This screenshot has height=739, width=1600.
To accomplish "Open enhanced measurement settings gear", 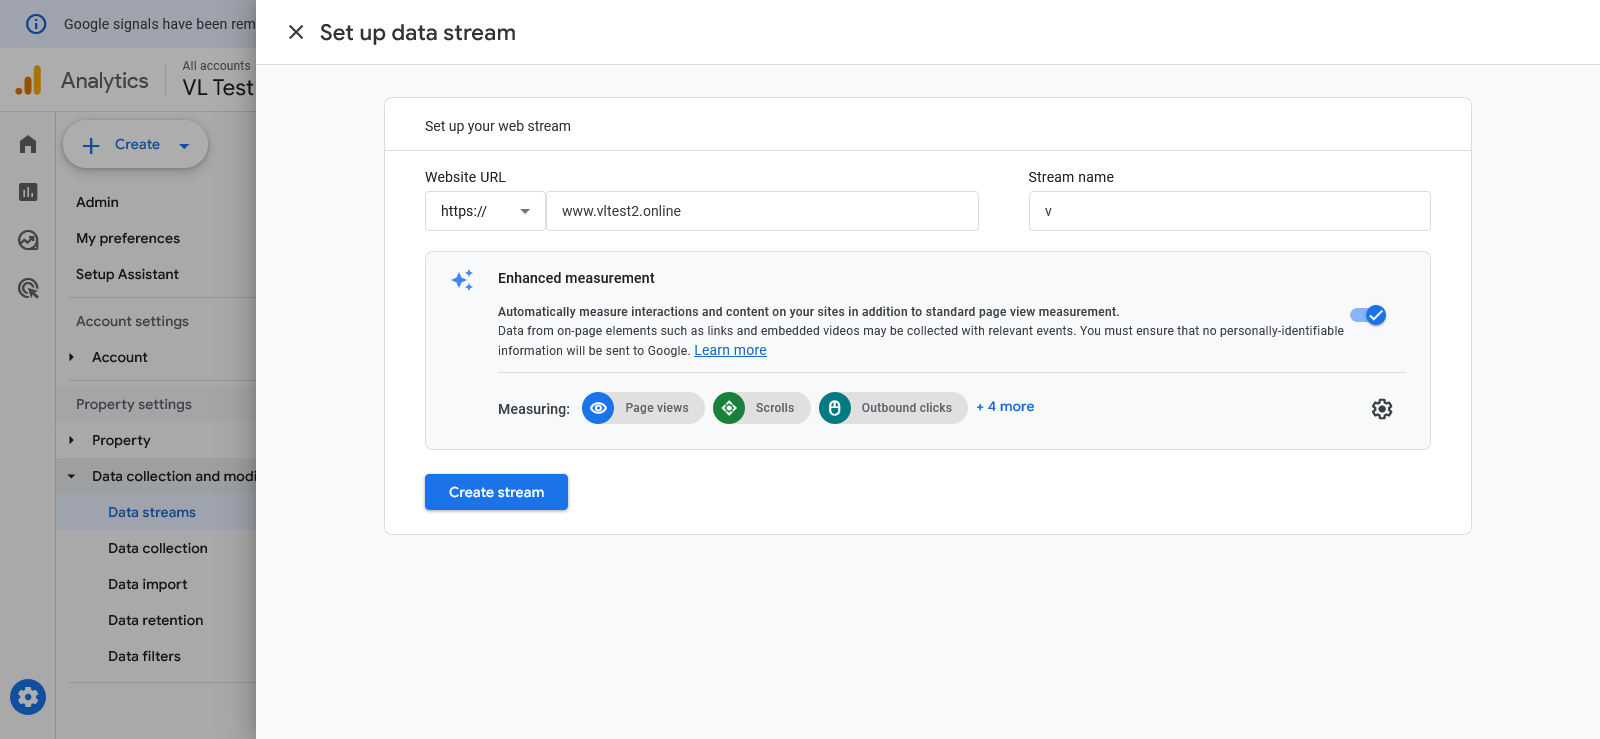I will 1381,409.
